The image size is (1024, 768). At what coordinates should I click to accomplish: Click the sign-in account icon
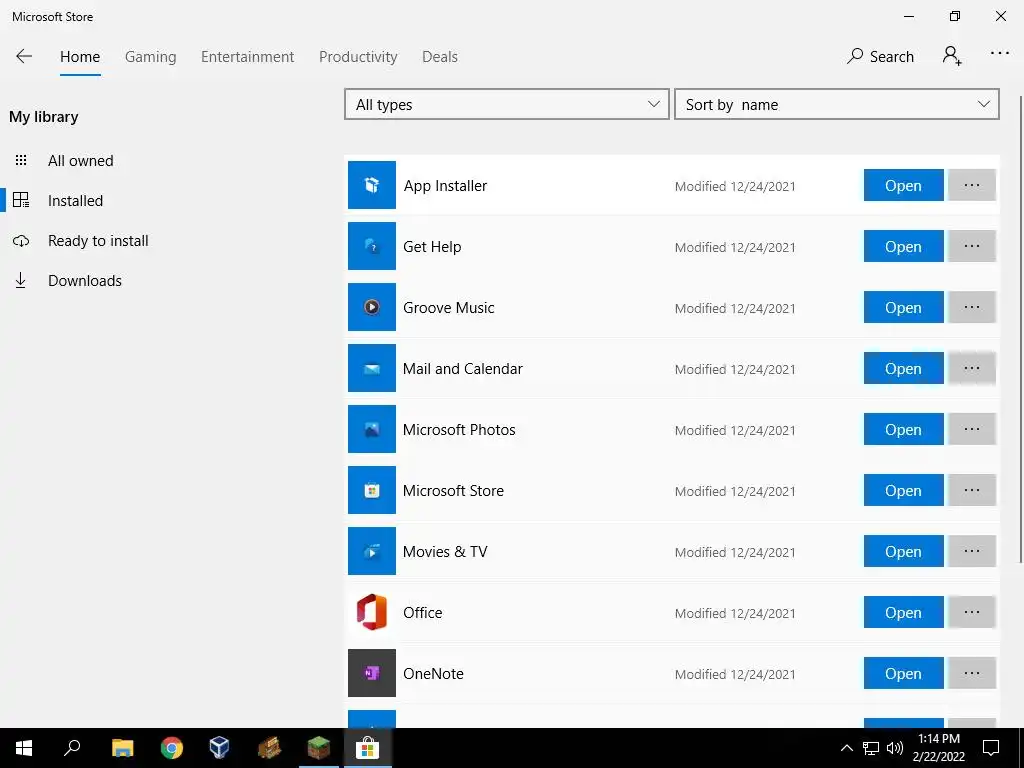[952, 56]
